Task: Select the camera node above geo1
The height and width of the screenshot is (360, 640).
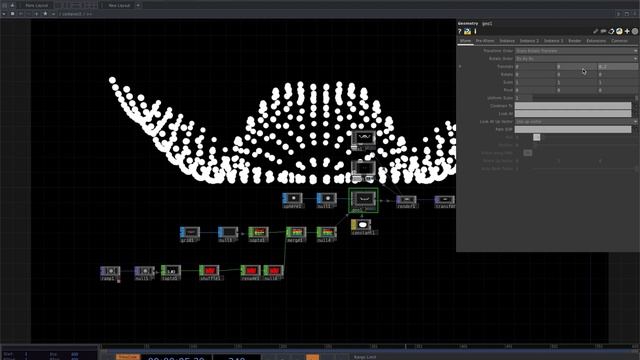Action: 363,140
